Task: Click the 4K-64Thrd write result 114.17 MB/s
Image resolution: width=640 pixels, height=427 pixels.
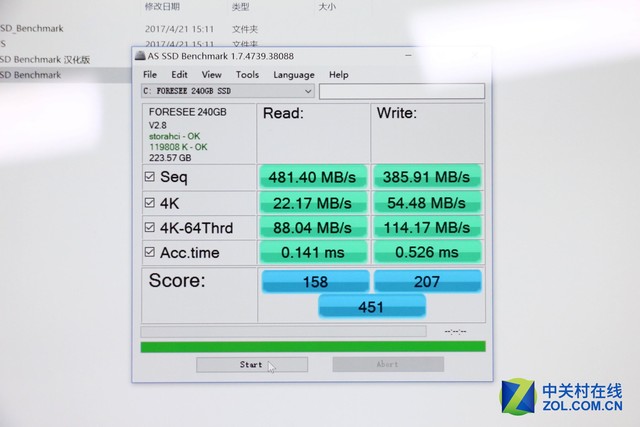Action: (x=427, y=228)
